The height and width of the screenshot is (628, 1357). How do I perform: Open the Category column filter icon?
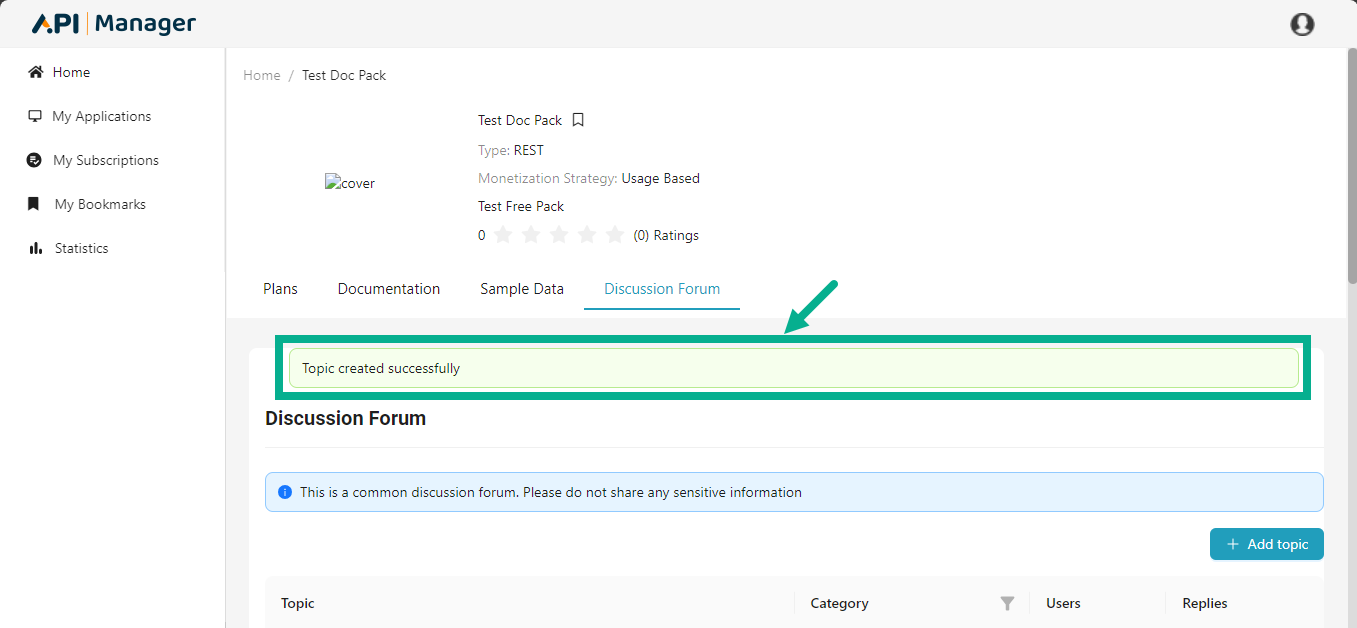click(1007, 603)
